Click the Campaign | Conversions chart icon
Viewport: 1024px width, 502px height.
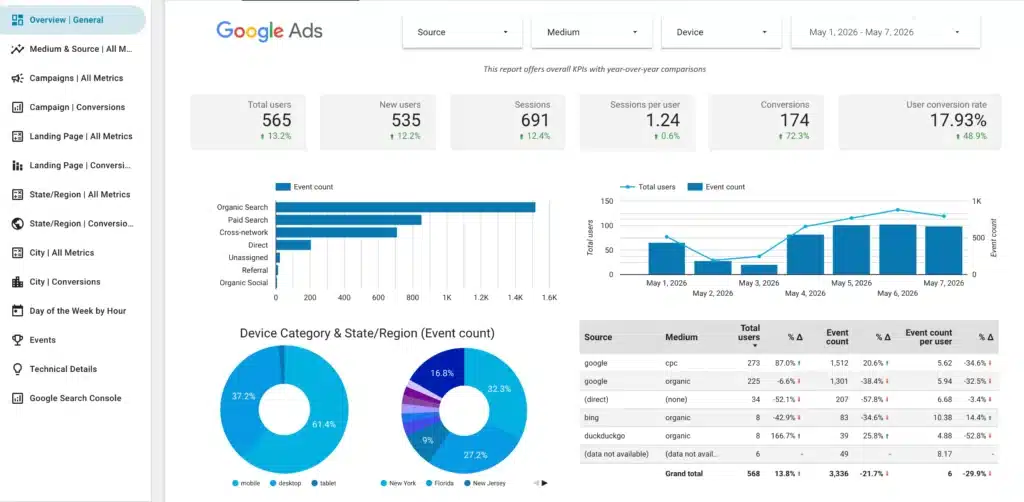[18, 107]
